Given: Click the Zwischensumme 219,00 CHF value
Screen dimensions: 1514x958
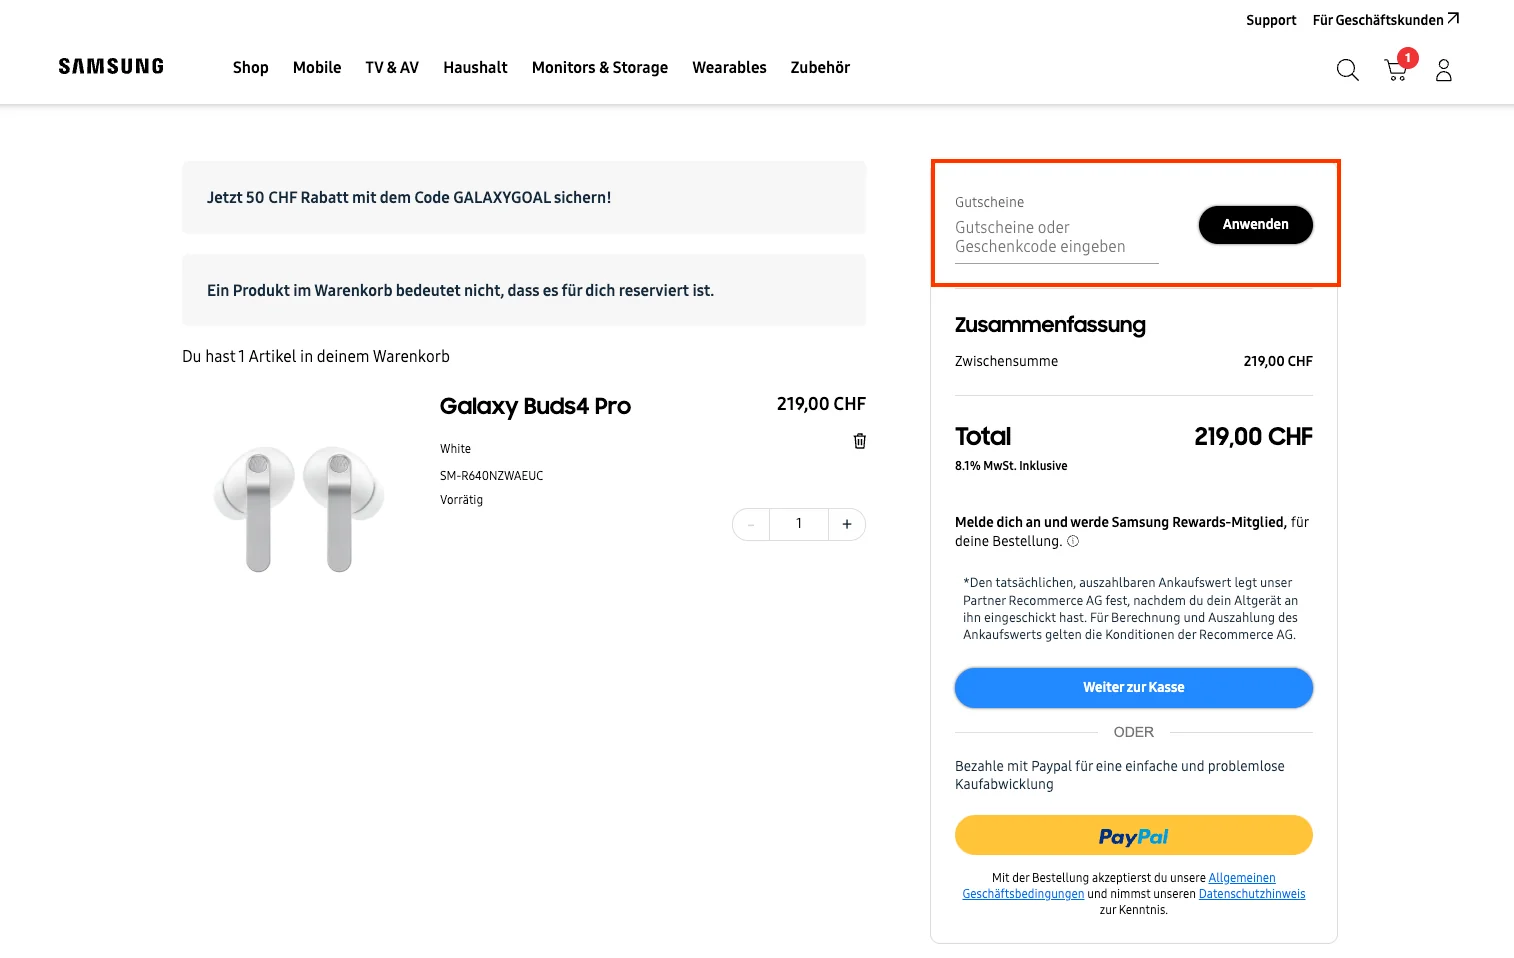Looking at the screenshot, I should (x=1278, y=361).
